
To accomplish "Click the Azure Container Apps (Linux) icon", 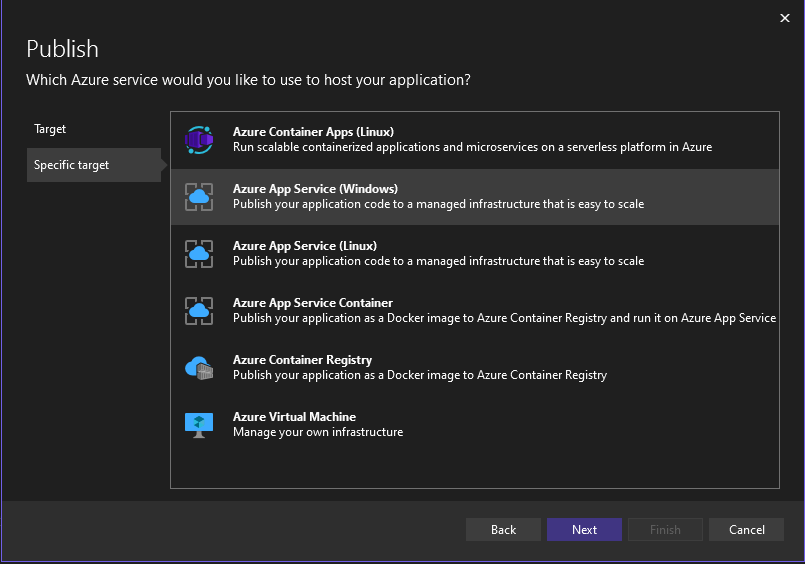I will [199, 140].
